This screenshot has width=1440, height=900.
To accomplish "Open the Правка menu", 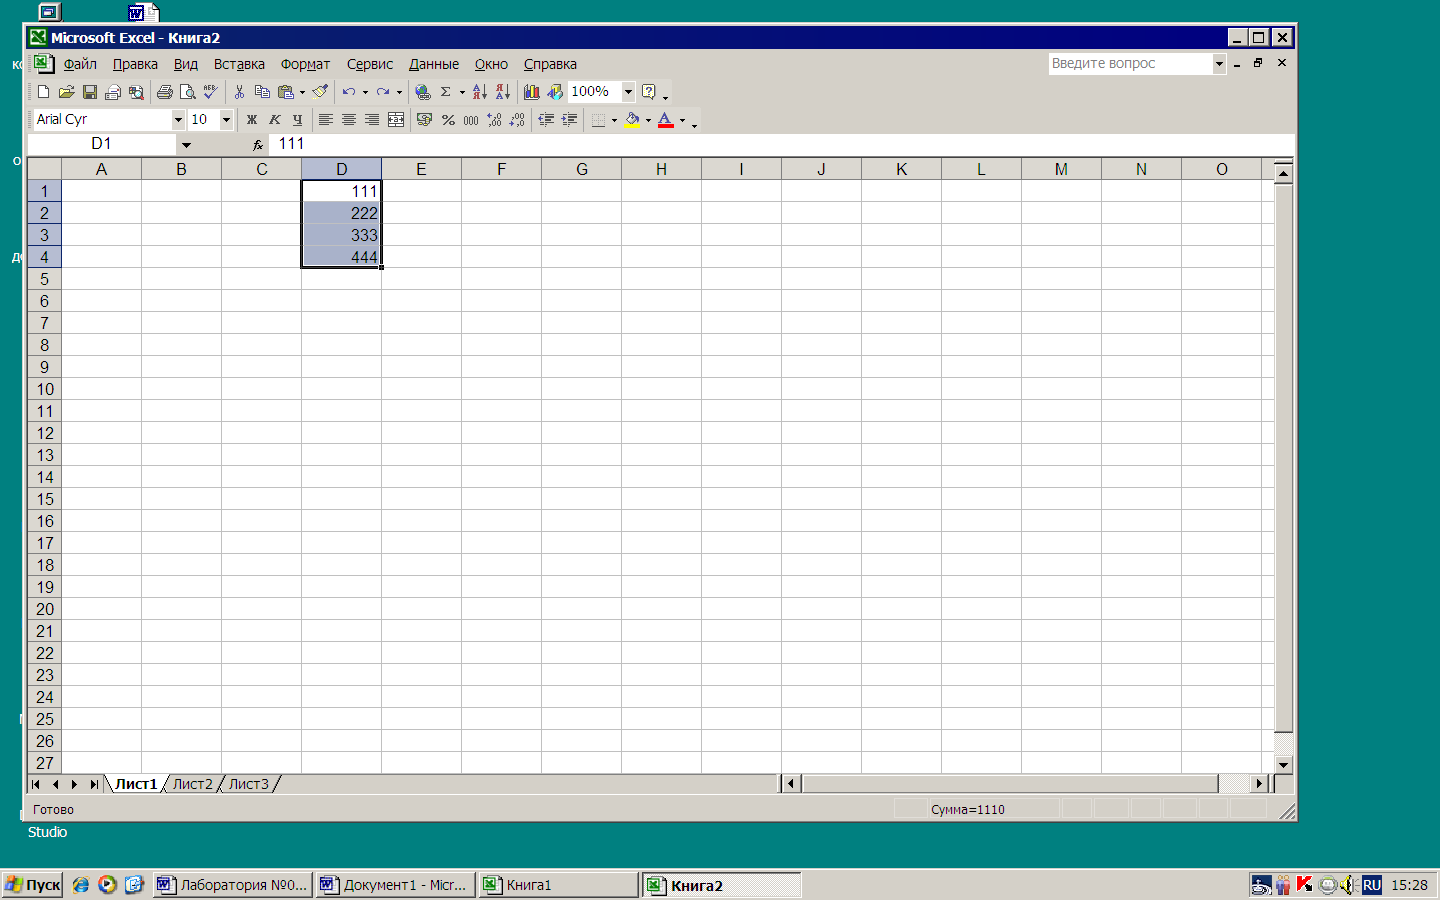I will coord(135,64).
